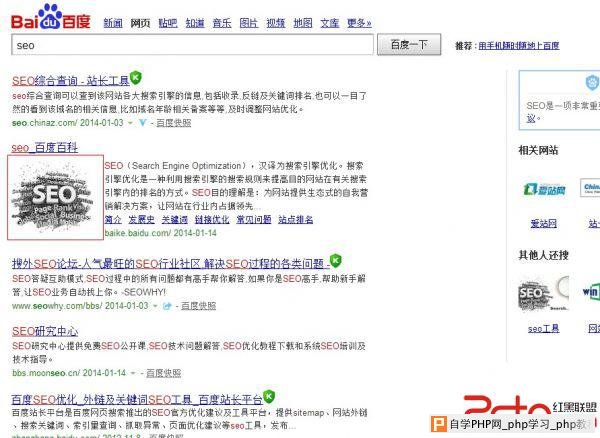Click the bbs.moonseo.cn/ URL text

click(x=46, y=373)
